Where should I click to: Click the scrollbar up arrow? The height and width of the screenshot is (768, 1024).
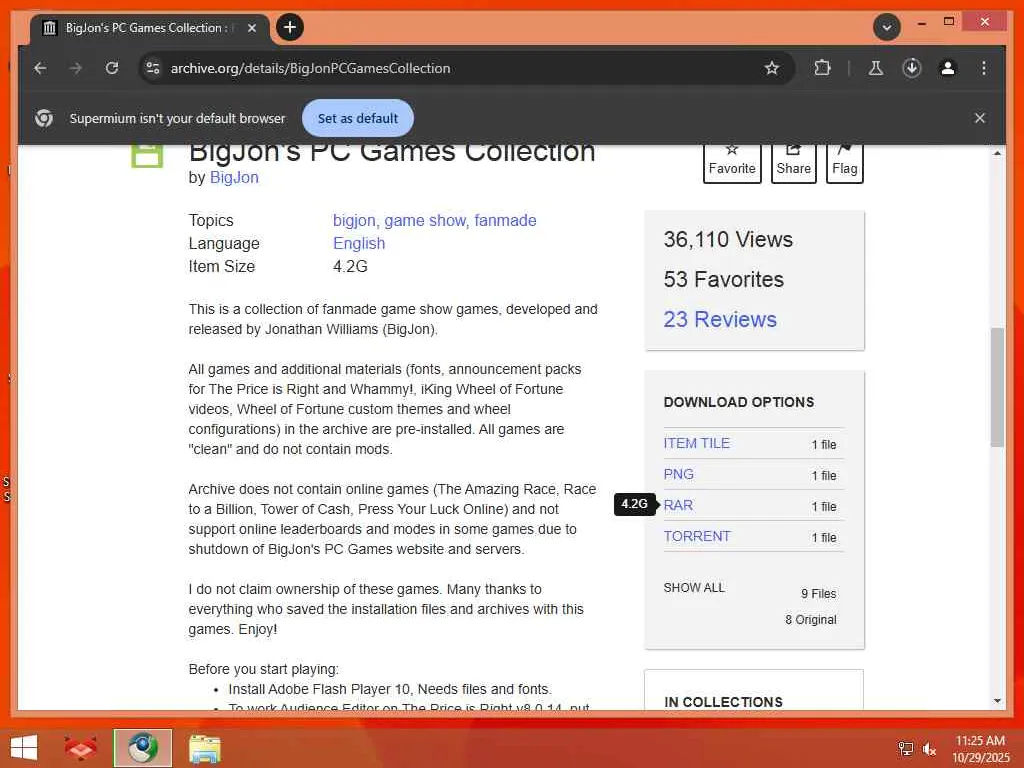tap(997, 153)
